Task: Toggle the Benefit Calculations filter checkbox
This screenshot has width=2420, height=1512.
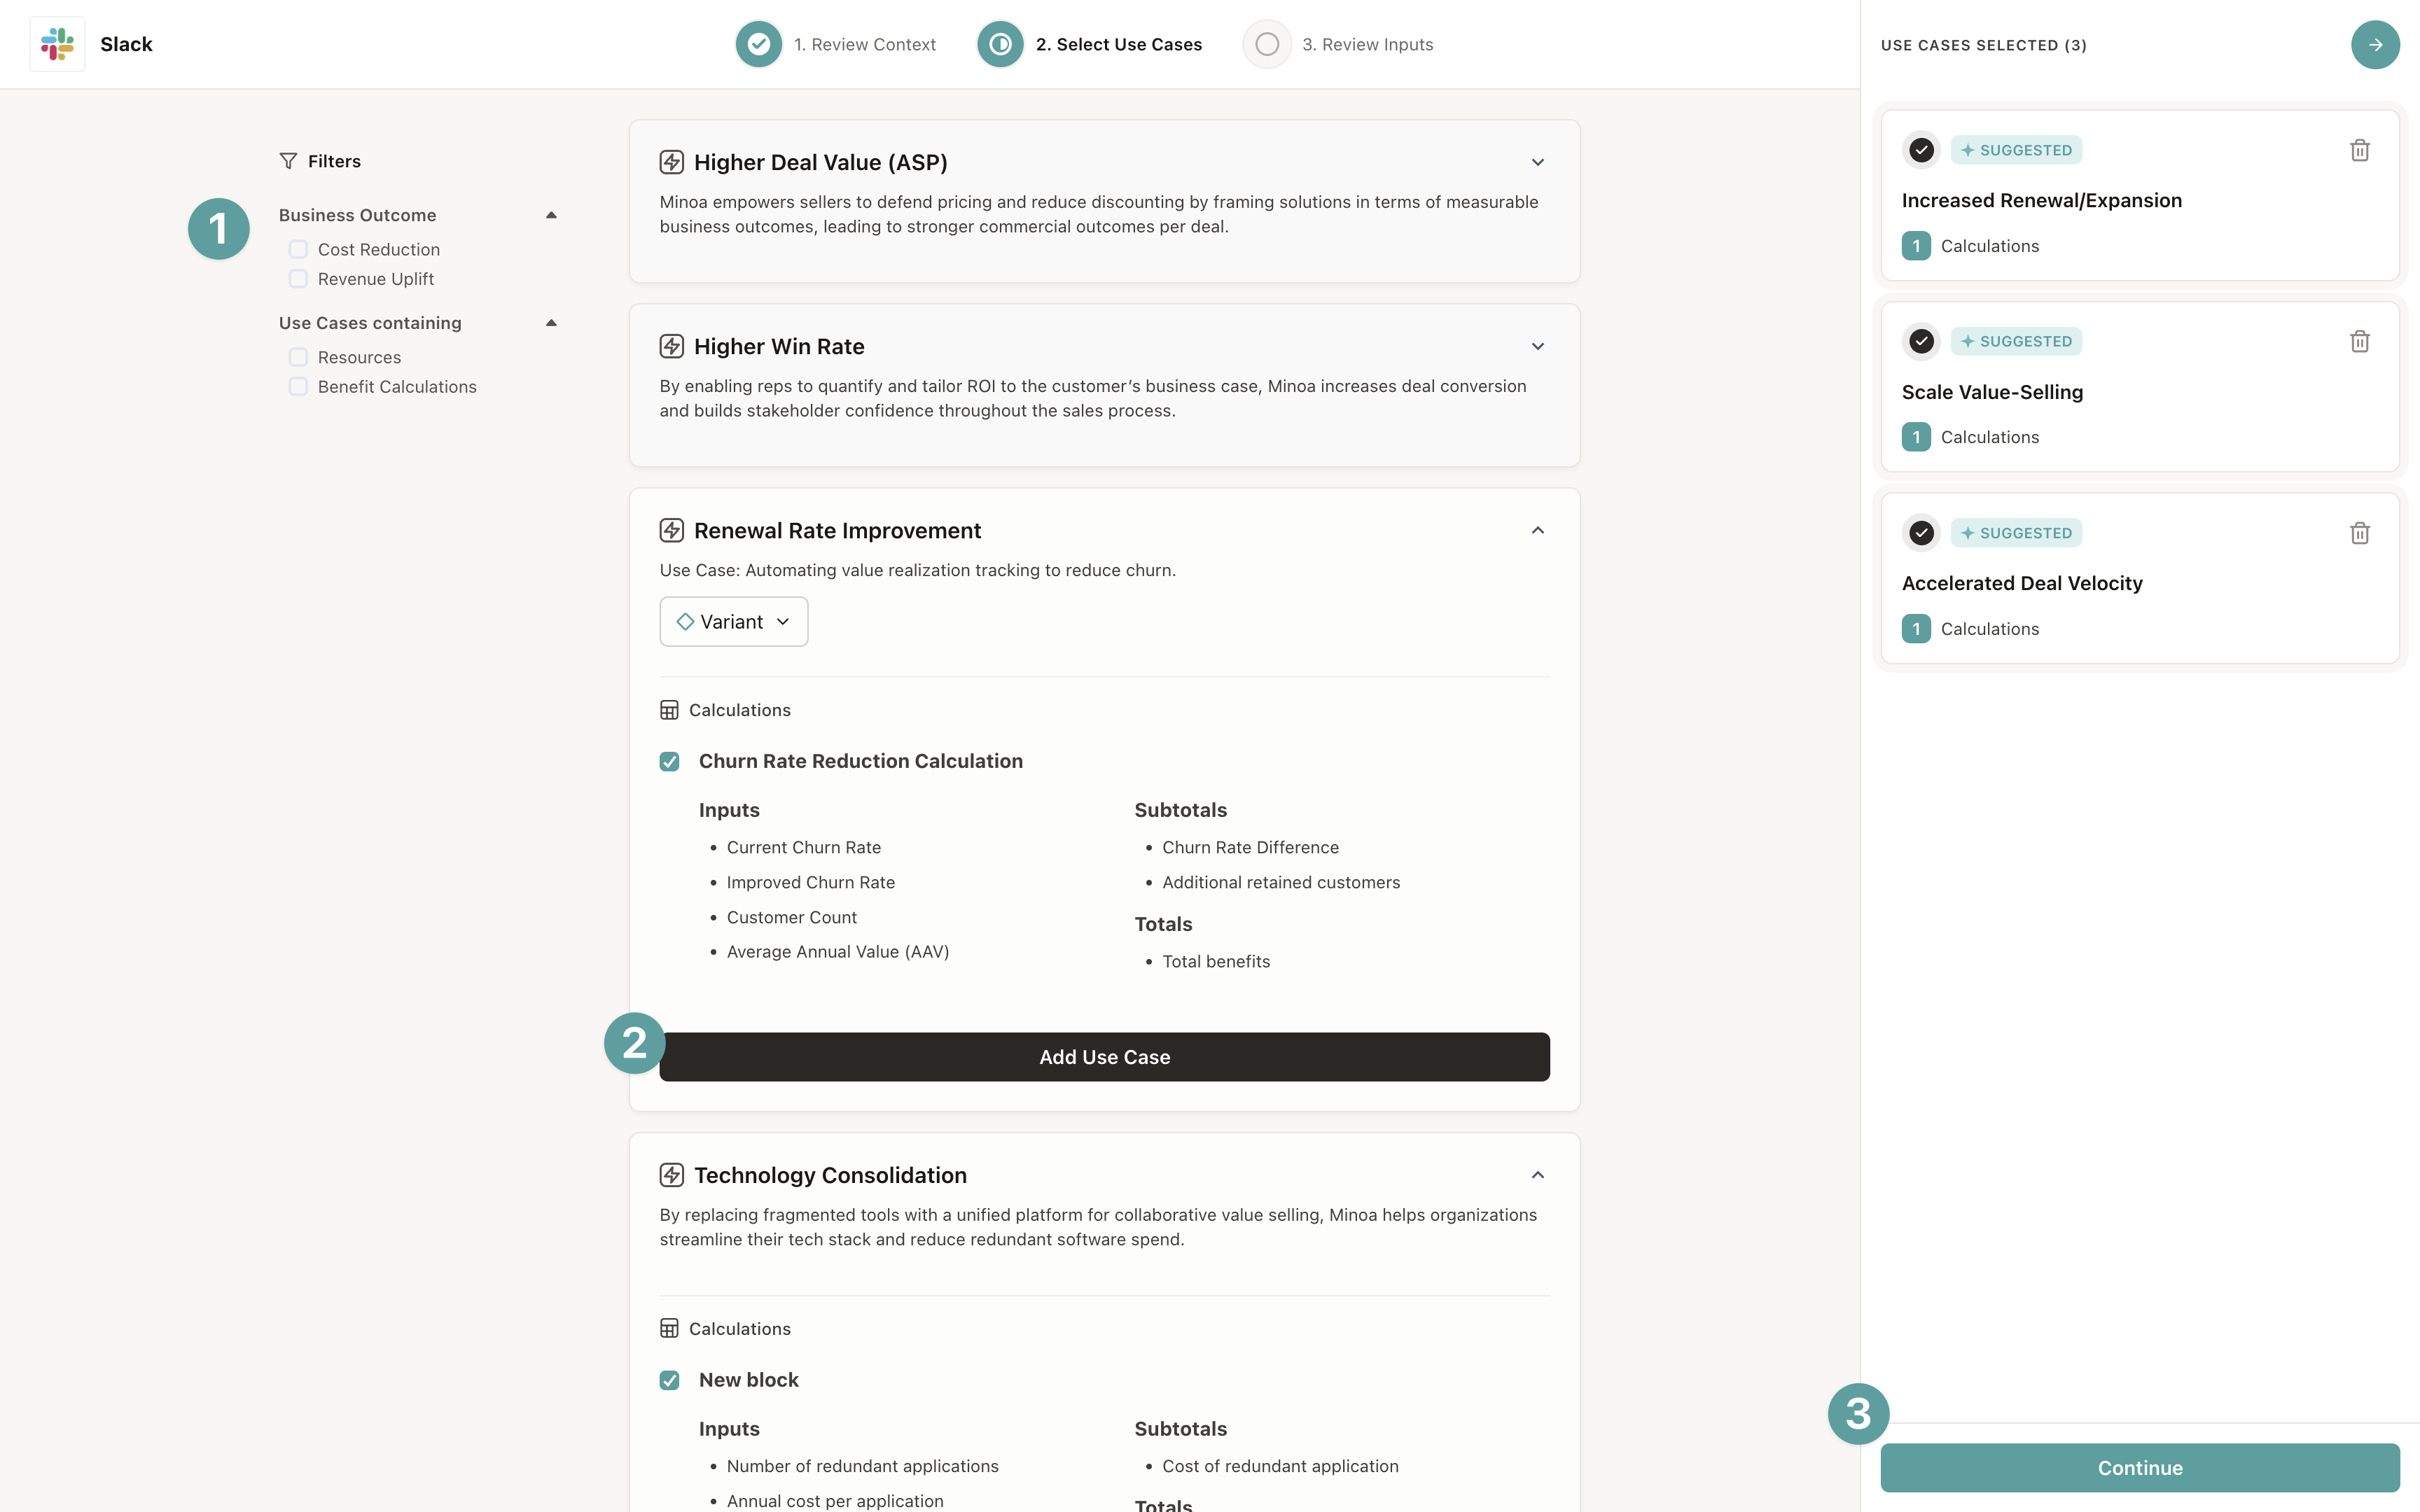Action: click(298, 387)
